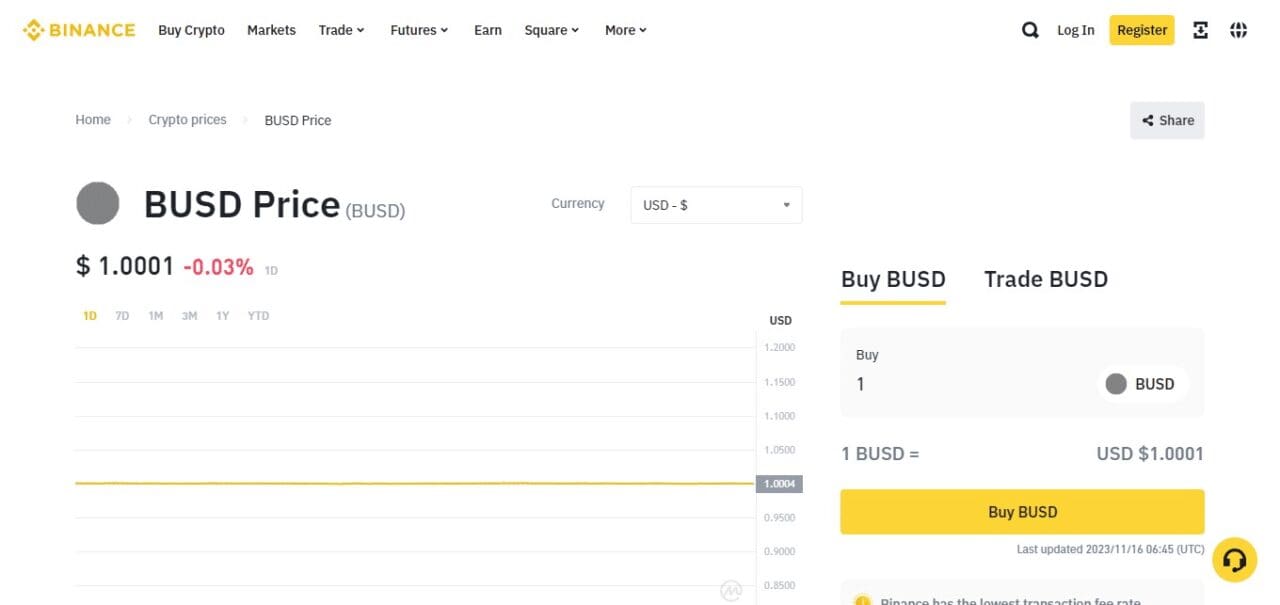1280x605 pixels.
Task: Select the 3M chart range
Action: point(189,316)
